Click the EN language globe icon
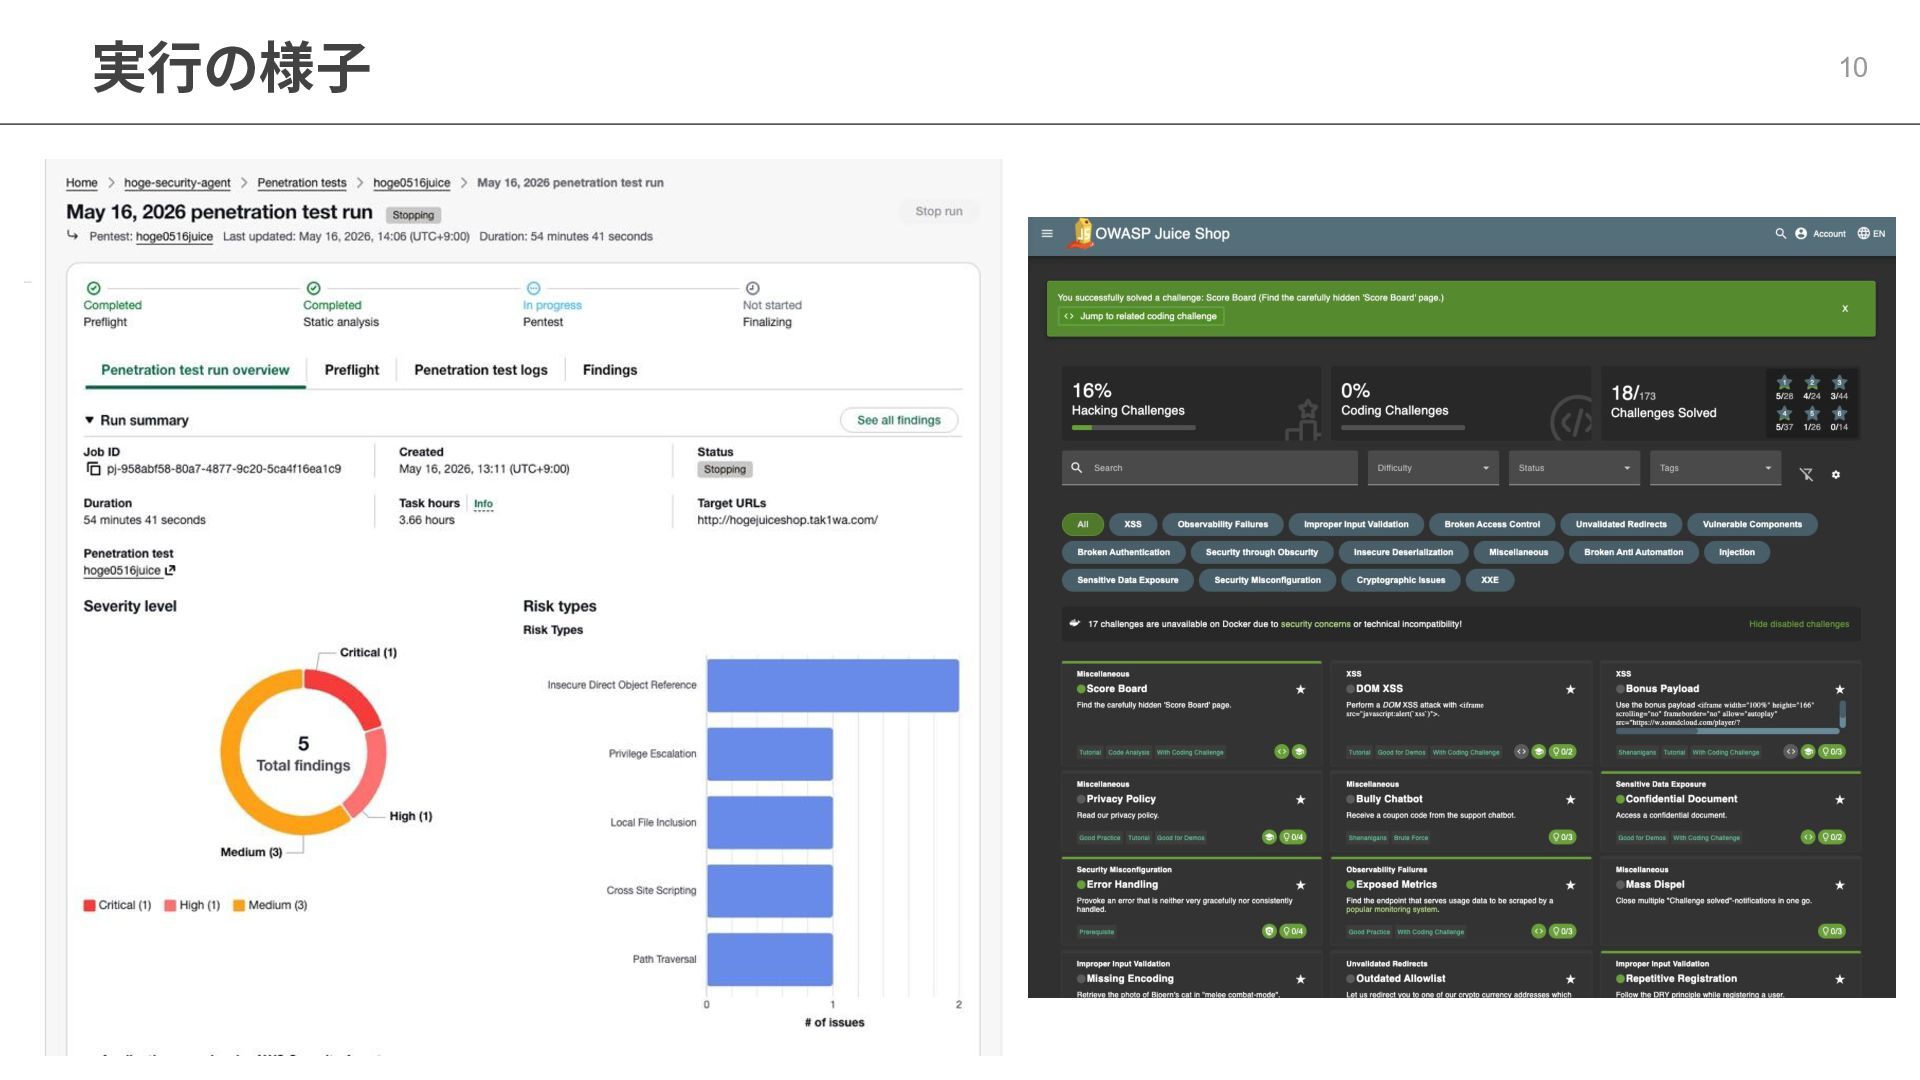This screenshot has height=1080, width=1920. (1863, 234)
